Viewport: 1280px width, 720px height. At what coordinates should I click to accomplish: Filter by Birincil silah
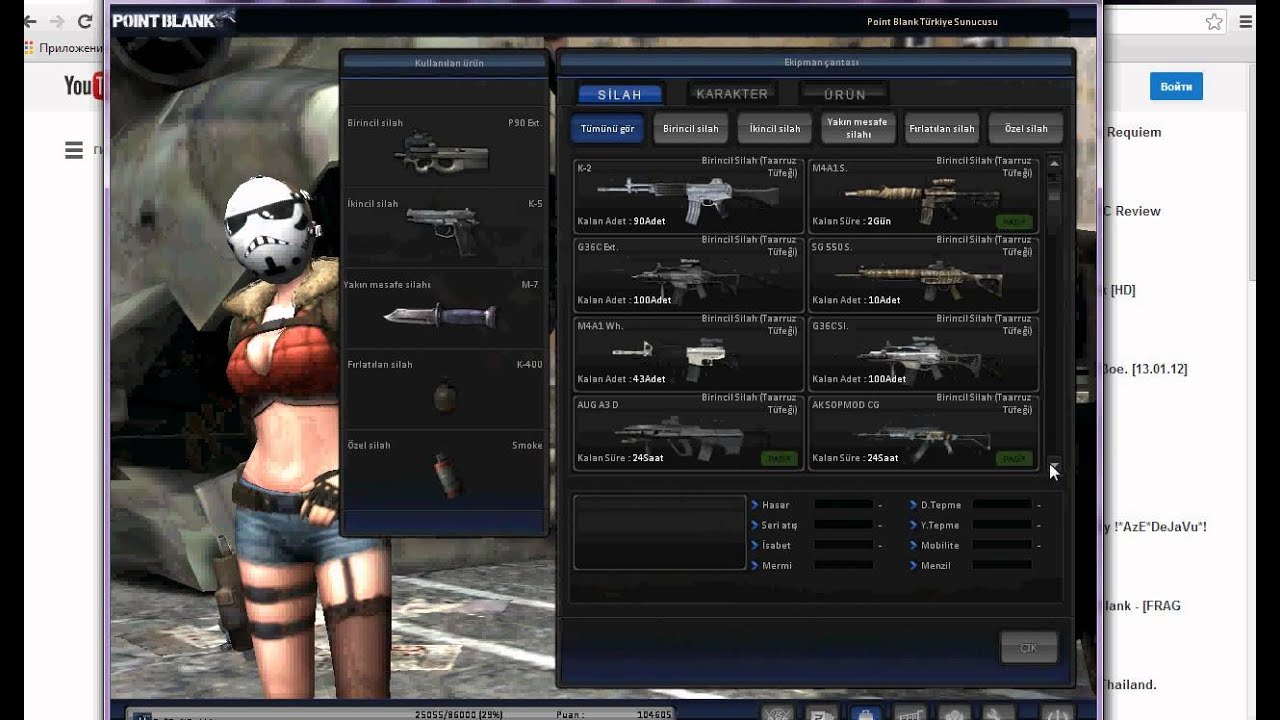[x=691, y=128]
